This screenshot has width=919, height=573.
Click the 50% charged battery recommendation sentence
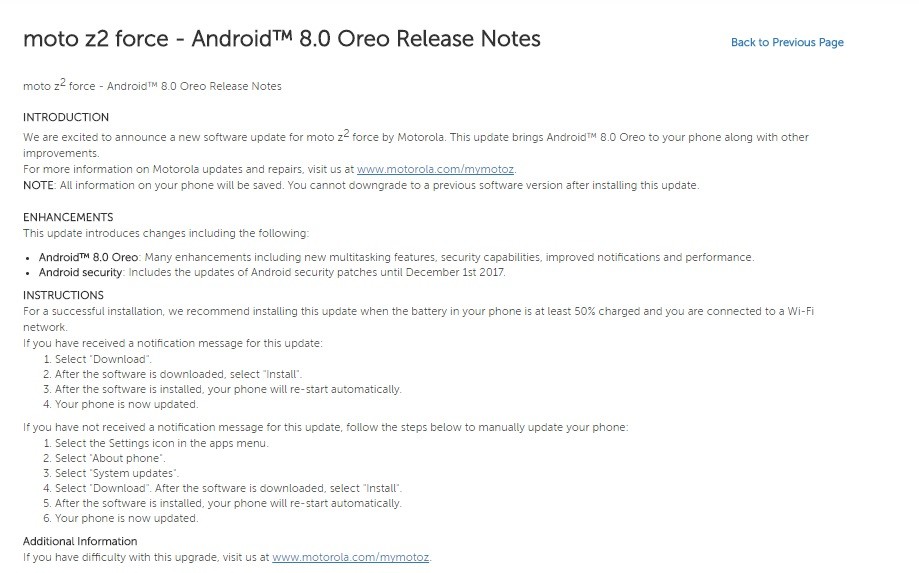pyautogui.click(x=418, y=319)
